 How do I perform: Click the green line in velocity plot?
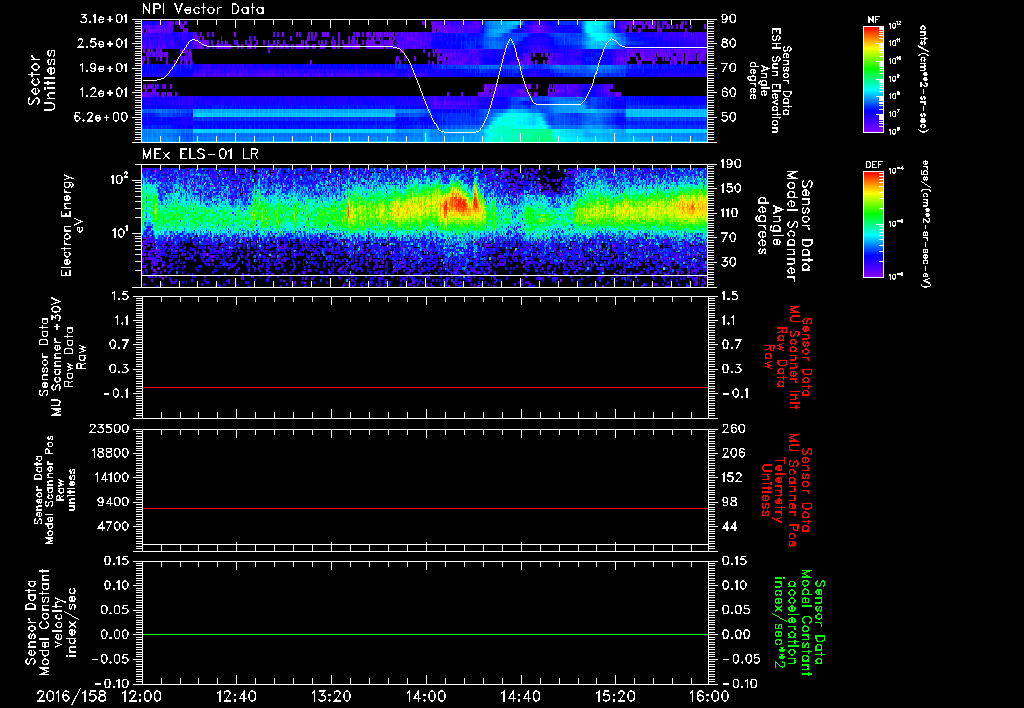tap(425, 634)
